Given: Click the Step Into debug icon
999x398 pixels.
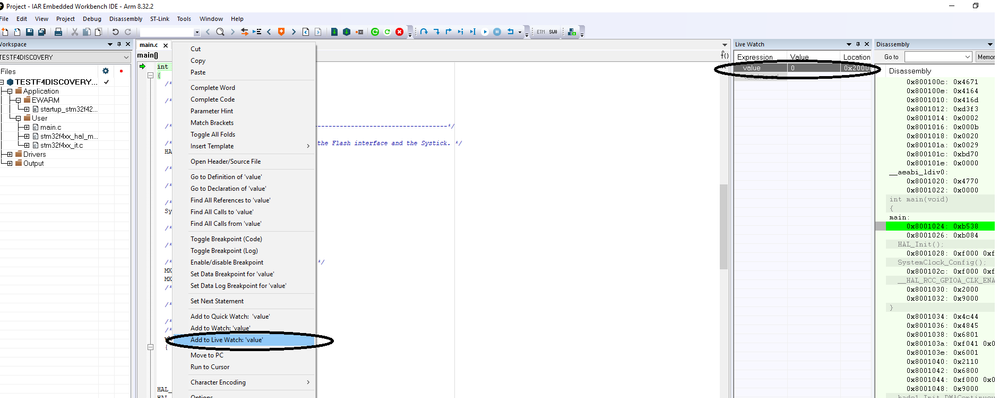Looking at the screenshot, I should click(436, 32).
